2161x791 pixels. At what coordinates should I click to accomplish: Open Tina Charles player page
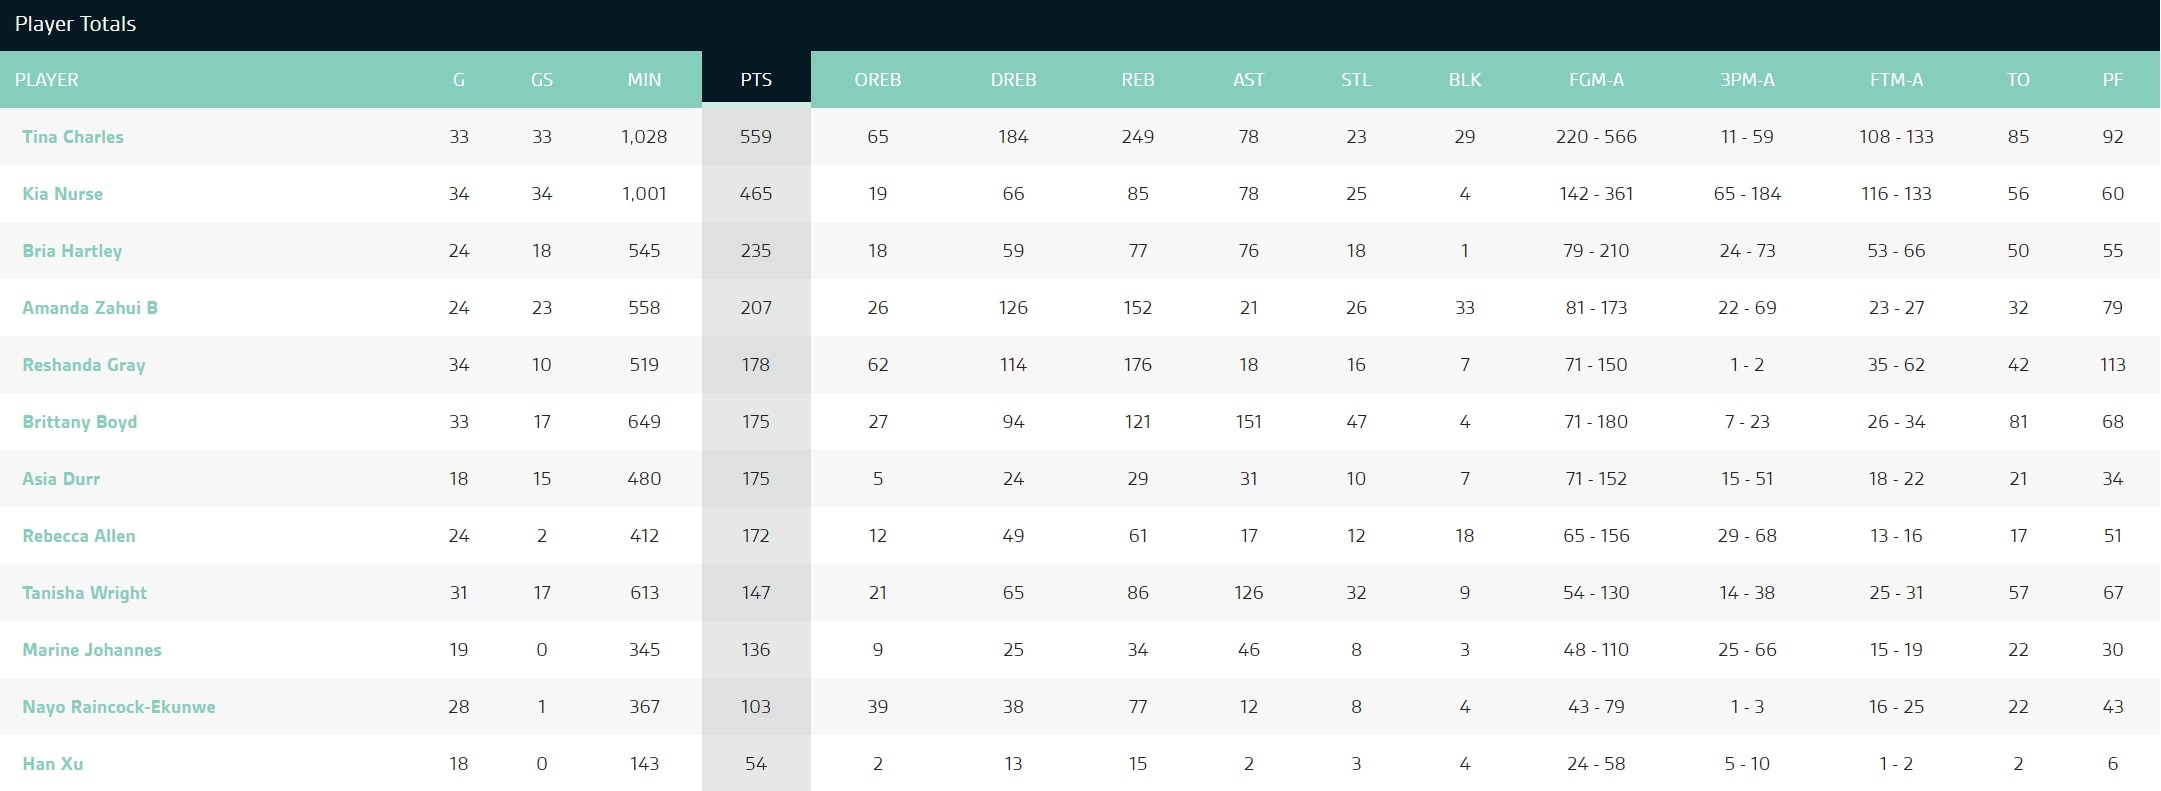[73, 137]
